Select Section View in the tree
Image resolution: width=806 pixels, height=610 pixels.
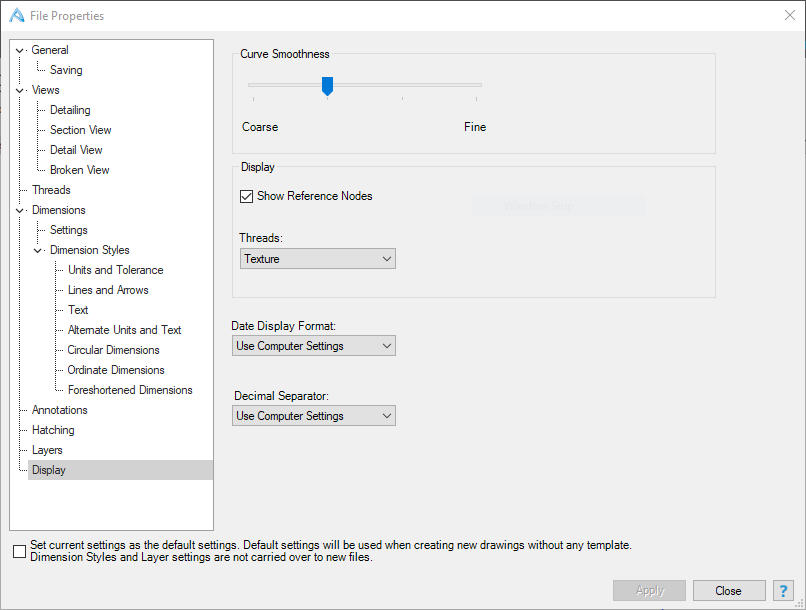(x=80, y=130)
